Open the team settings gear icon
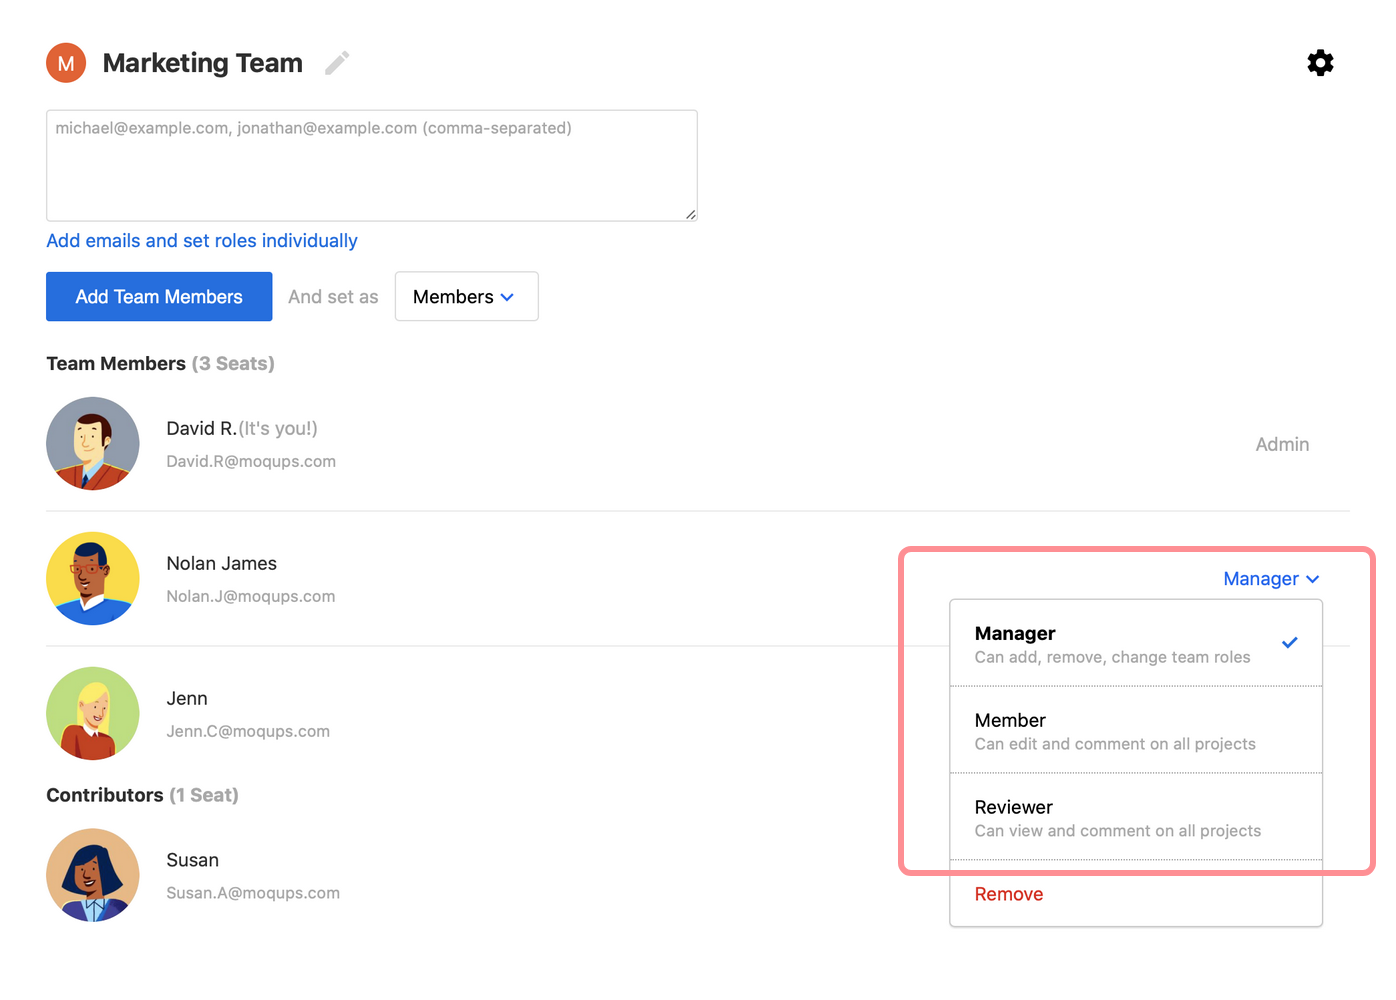 [x=1320, y=62]
